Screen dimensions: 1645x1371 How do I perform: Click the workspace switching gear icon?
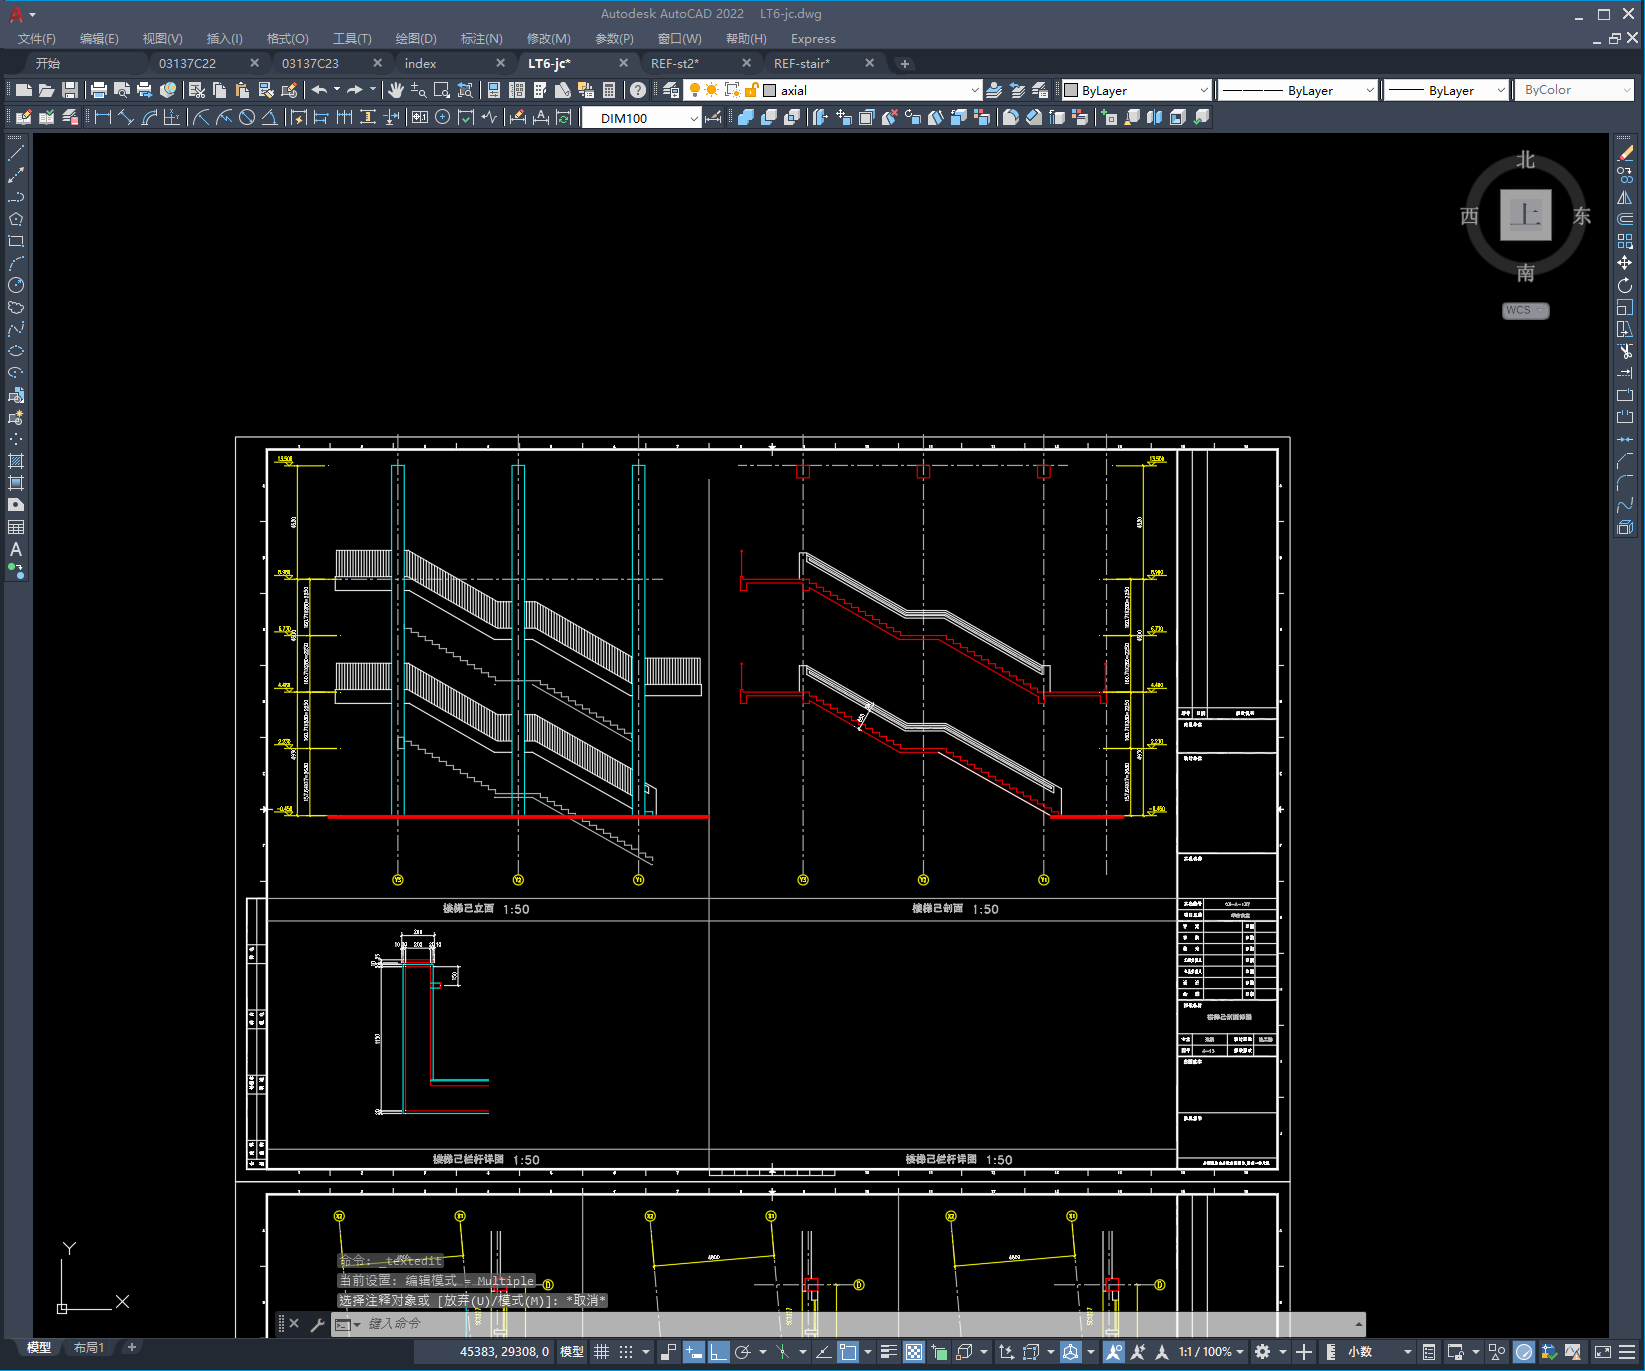tap(1263, 1352)
